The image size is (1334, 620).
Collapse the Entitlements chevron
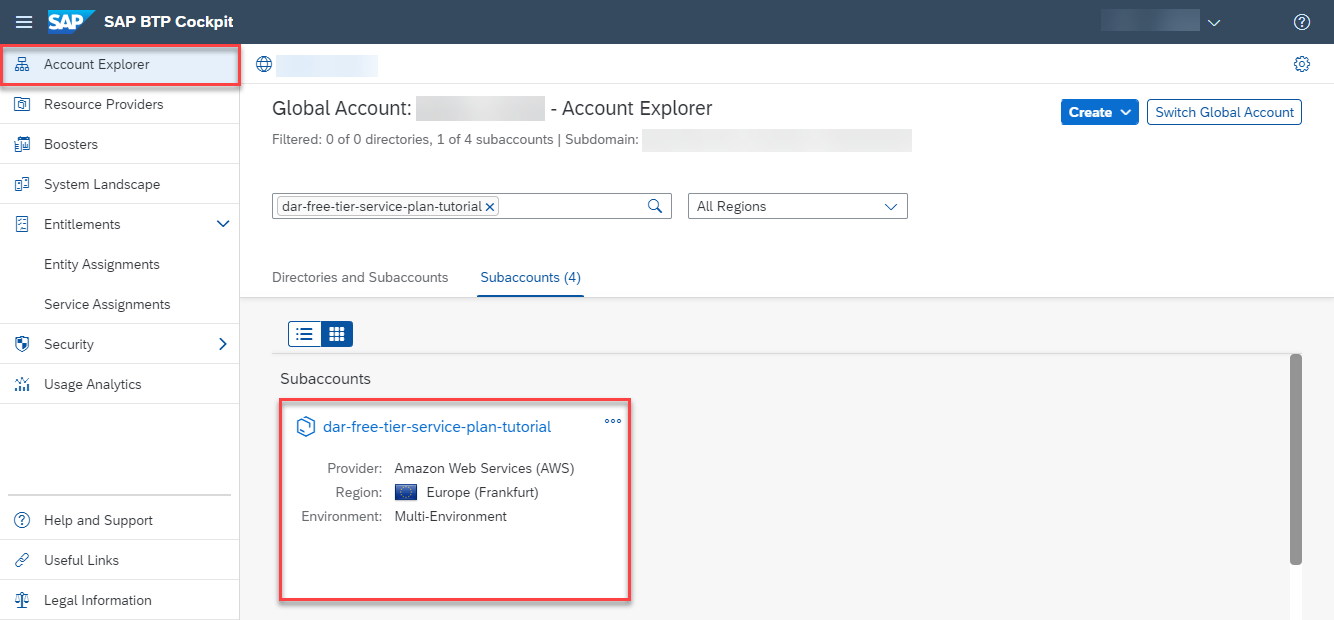(223, 224)
